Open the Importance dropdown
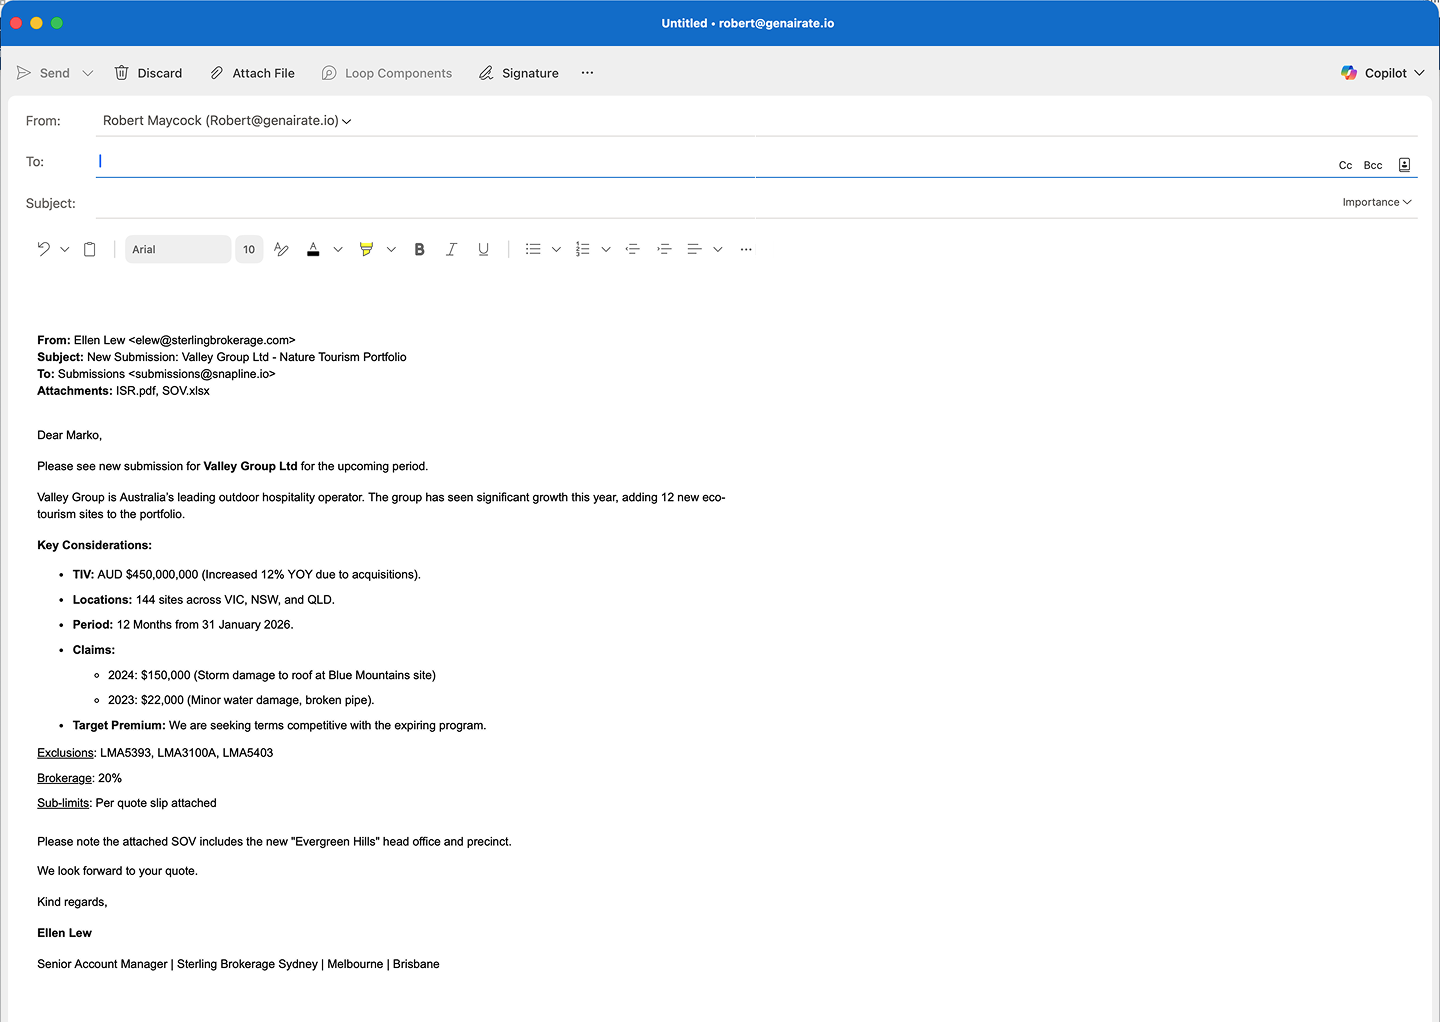Screen dimensions: 1440x1024 [x=1377, y=202]
